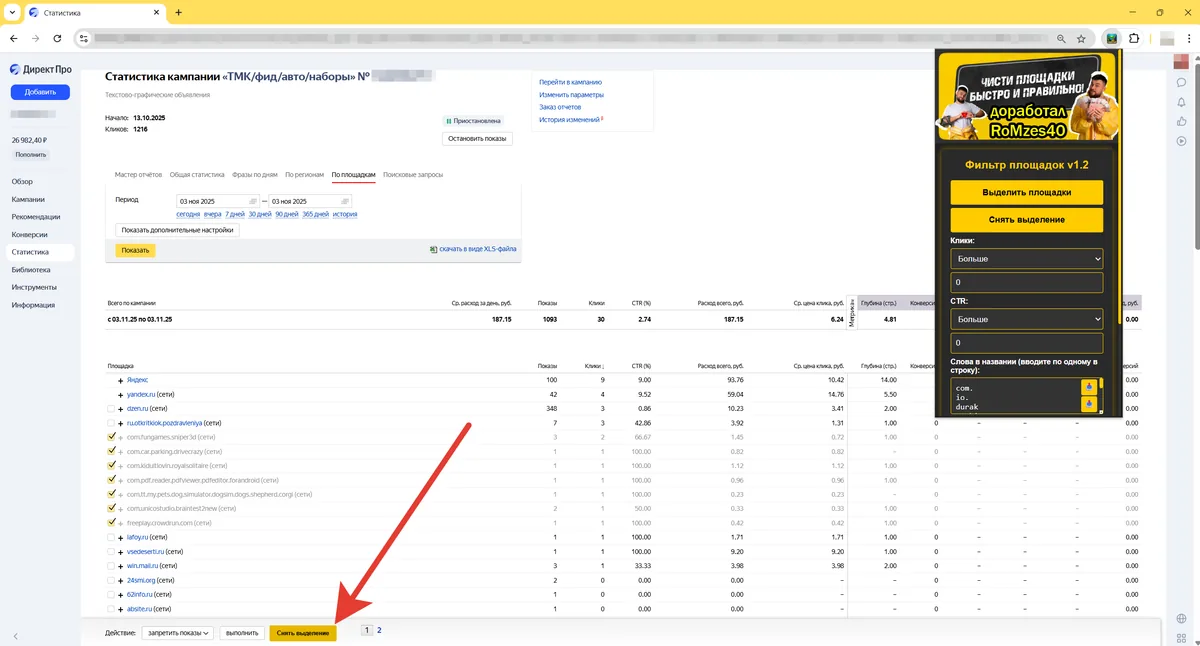The image size is (1200, 646).
Task: Click 'Показать дополнительные настройки' button
Action: coord(177,229)
